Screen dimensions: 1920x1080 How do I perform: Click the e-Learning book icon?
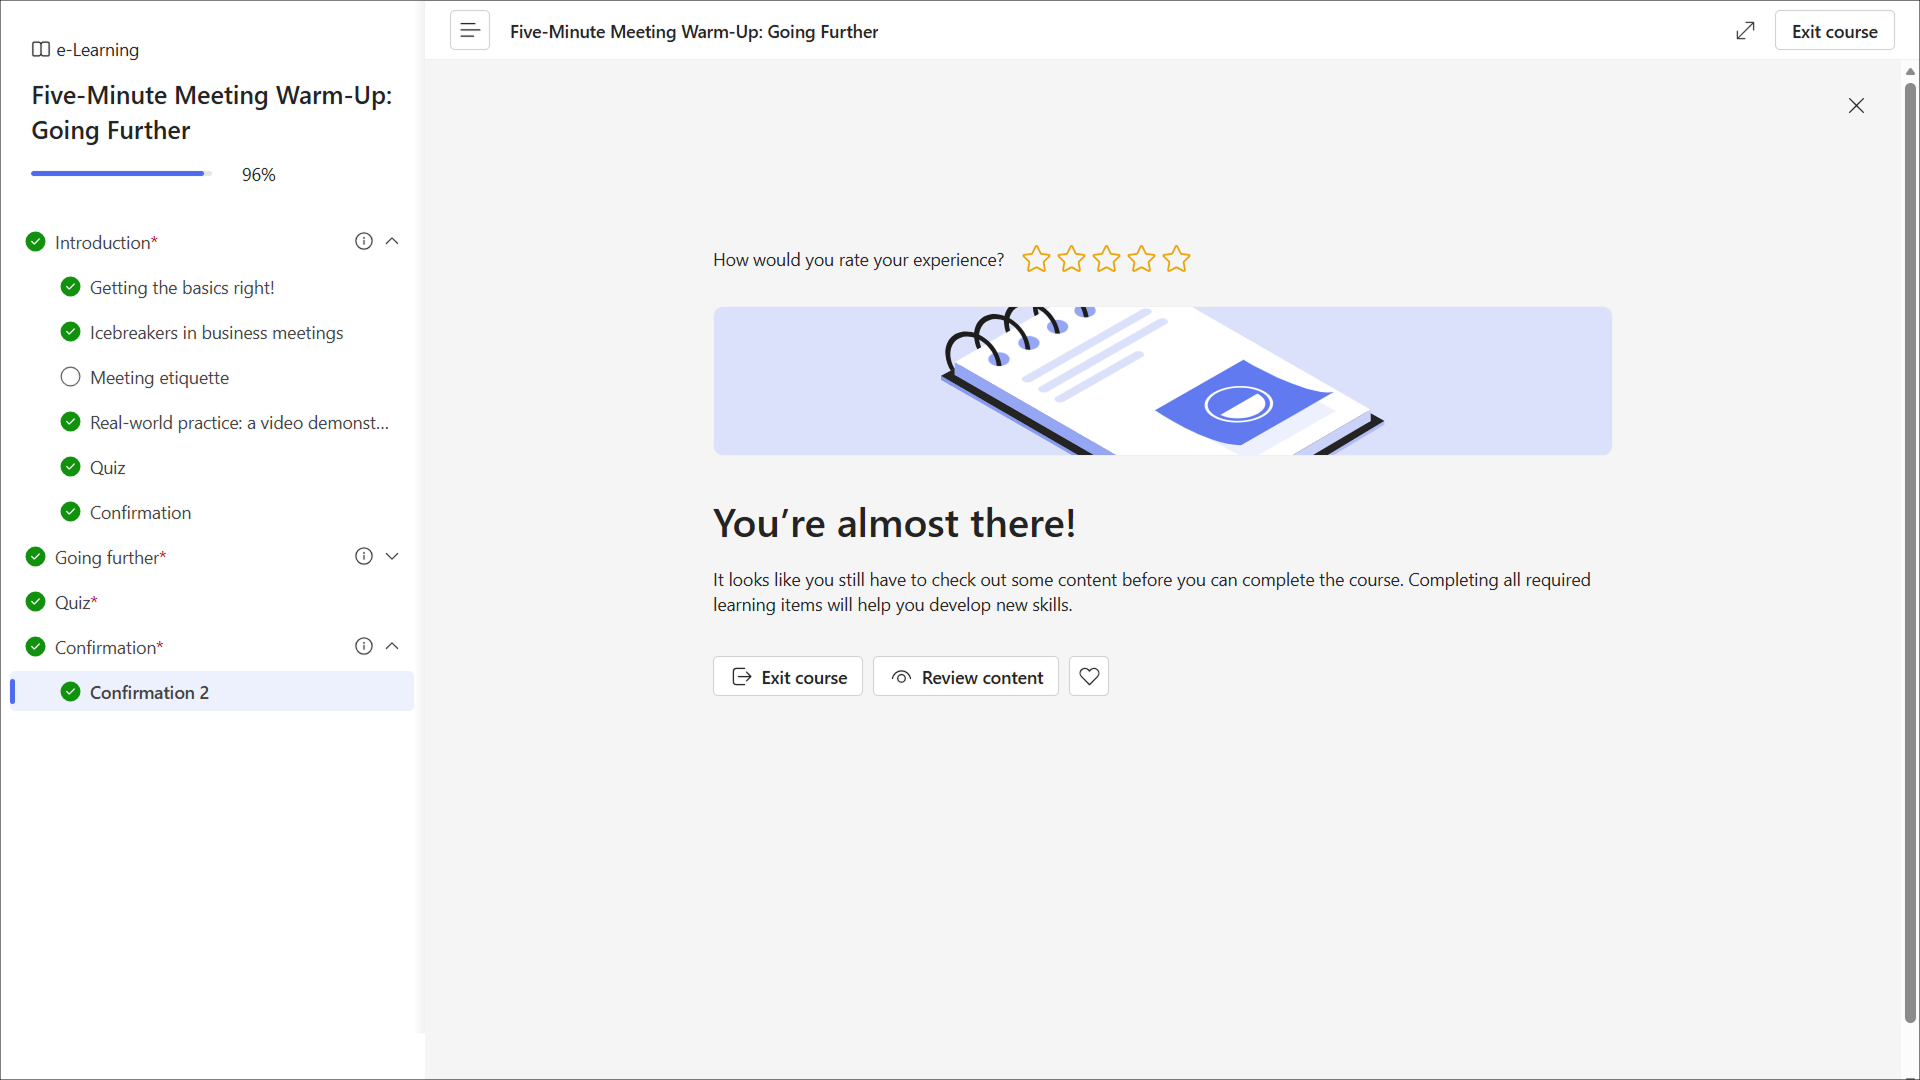click(41, 49)
